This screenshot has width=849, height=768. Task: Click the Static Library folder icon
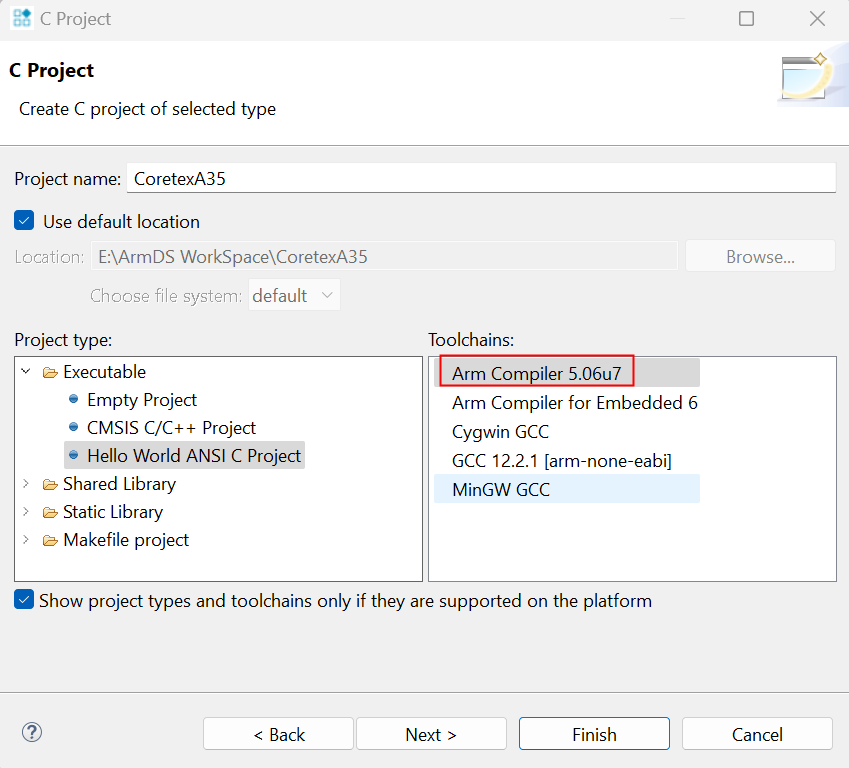tap(50, 512)
